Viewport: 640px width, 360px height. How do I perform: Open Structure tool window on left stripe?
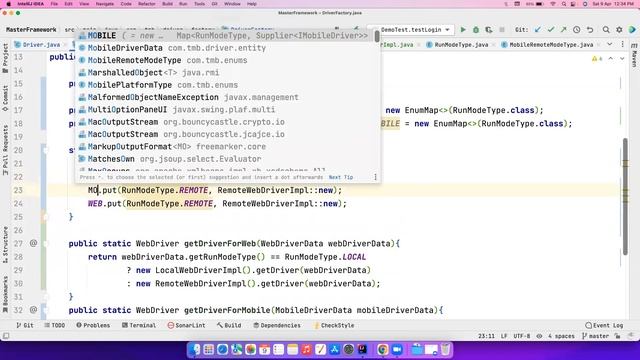tap(5, 245)
